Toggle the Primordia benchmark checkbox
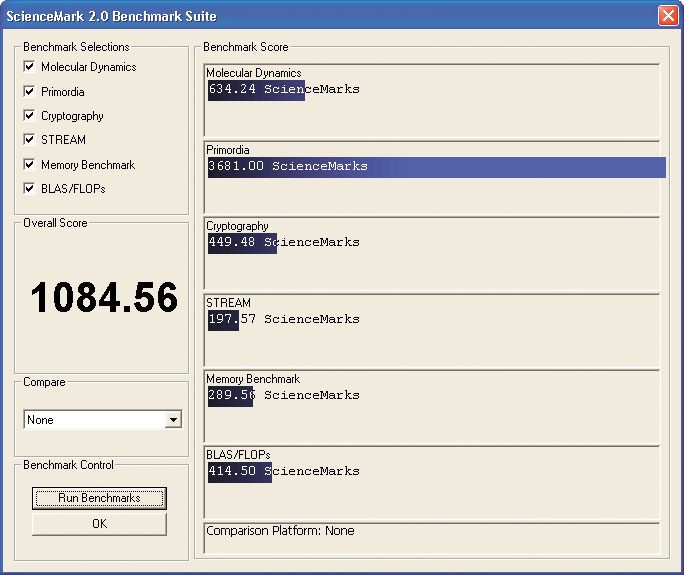684x575 pixels. coord(29,91)
